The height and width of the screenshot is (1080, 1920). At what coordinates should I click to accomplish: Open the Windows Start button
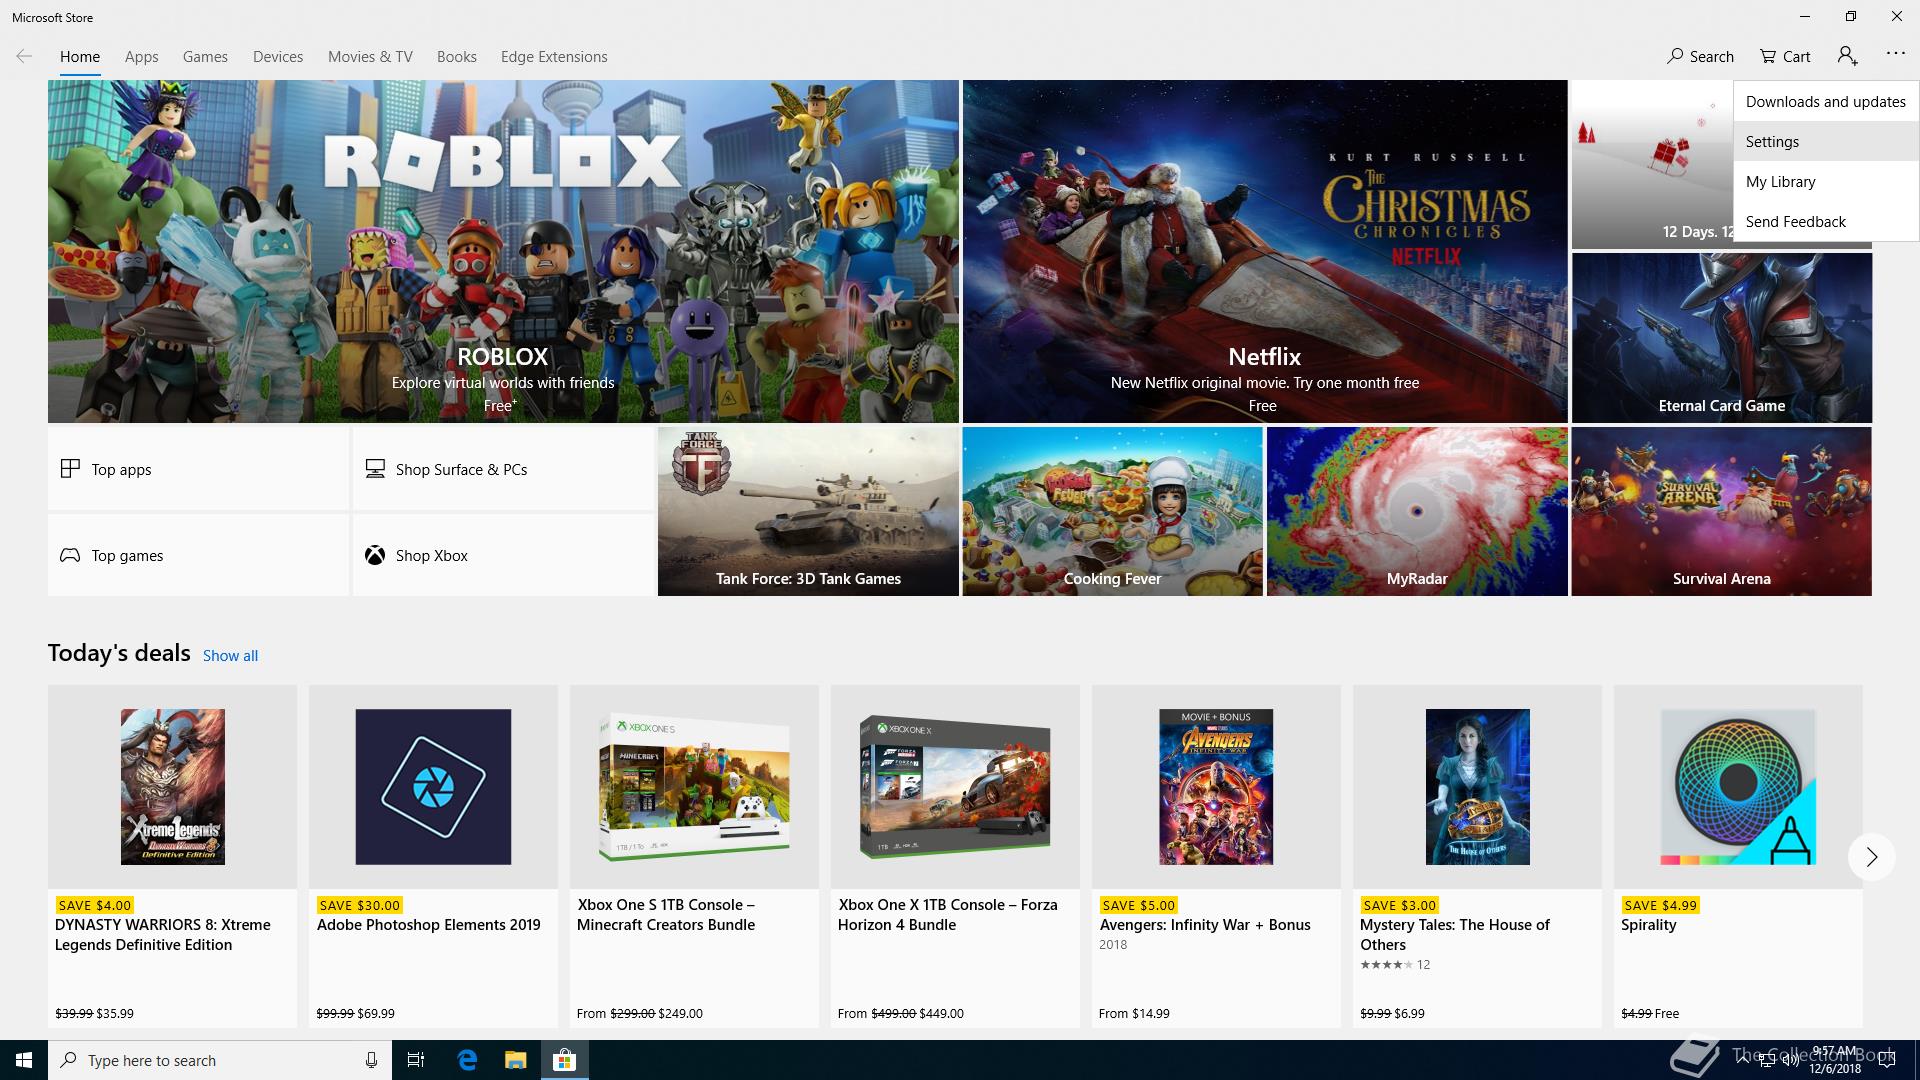[x=24, y=1060]
